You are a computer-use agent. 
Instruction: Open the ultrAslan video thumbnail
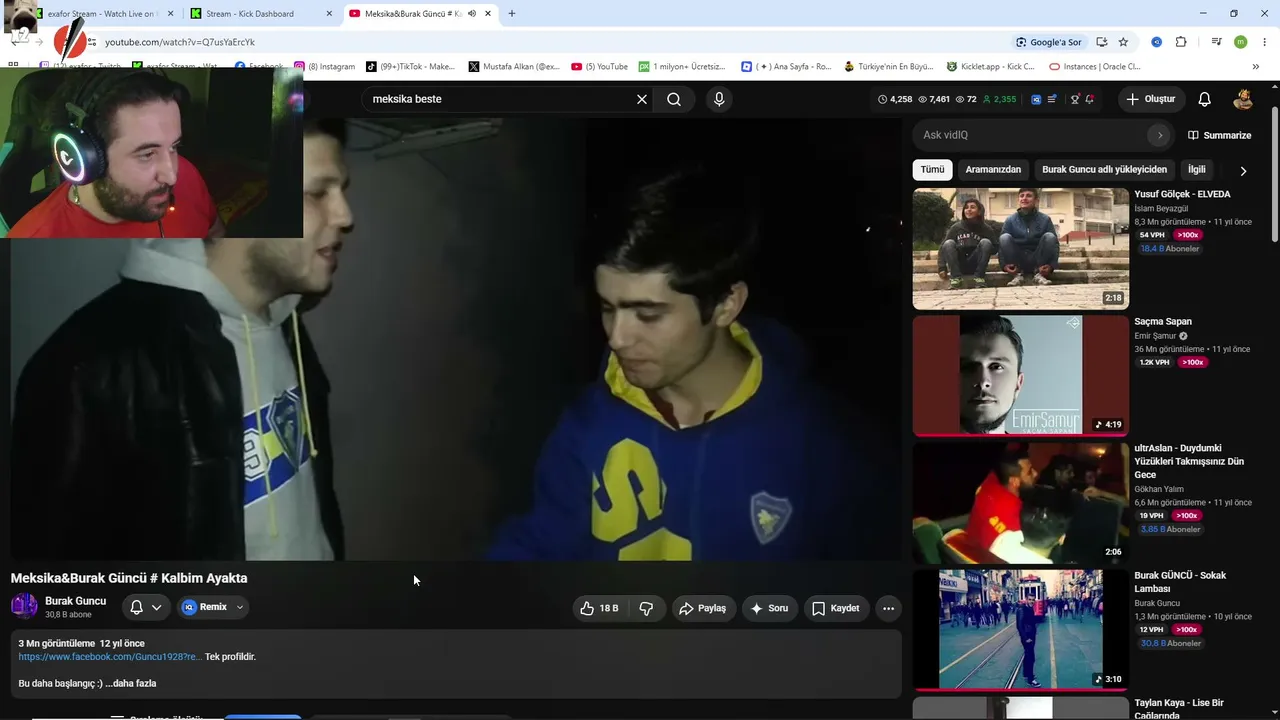[1021, 503]
